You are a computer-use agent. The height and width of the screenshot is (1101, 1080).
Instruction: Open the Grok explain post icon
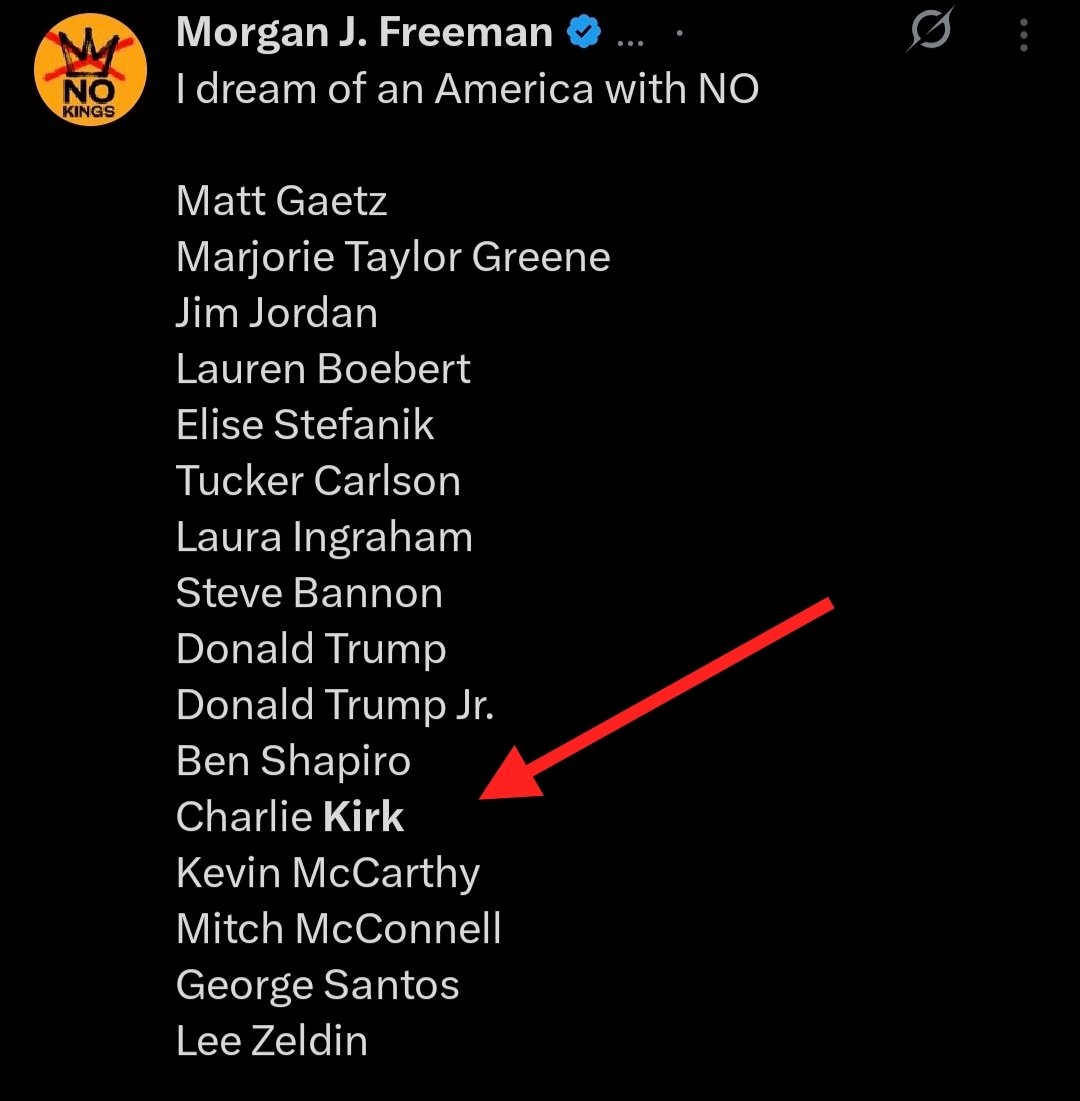coord(930,29)
